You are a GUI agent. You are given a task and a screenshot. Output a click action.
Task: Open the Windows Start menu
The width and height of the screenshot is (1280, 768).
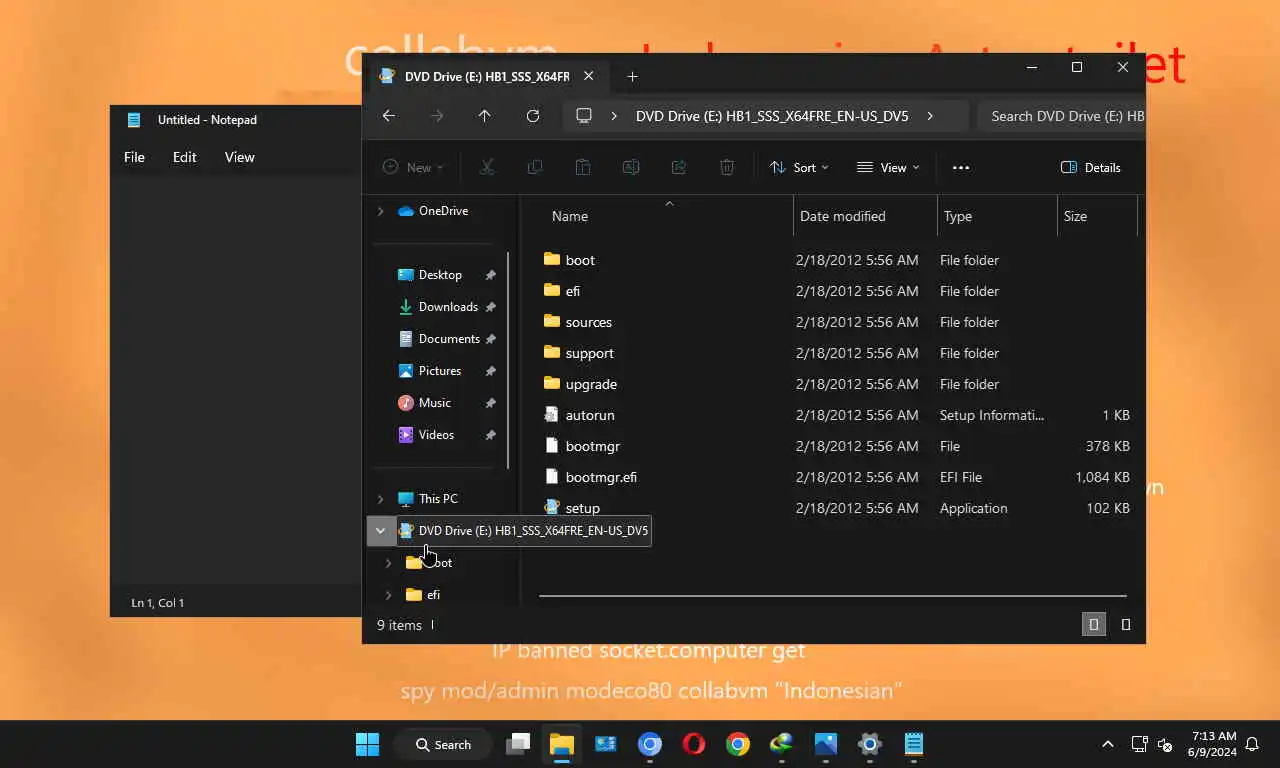click(x=367, y=744)
